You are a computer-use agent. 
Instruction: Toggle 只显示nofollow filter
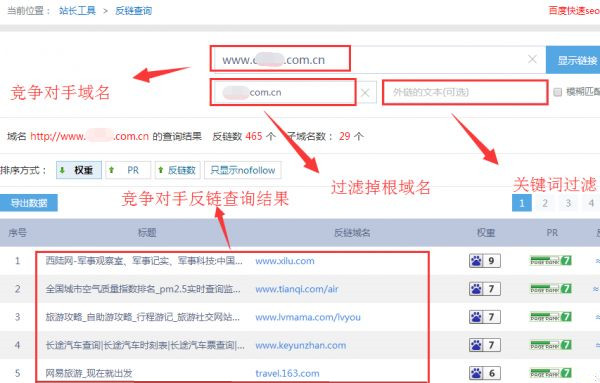click(243, 170)
